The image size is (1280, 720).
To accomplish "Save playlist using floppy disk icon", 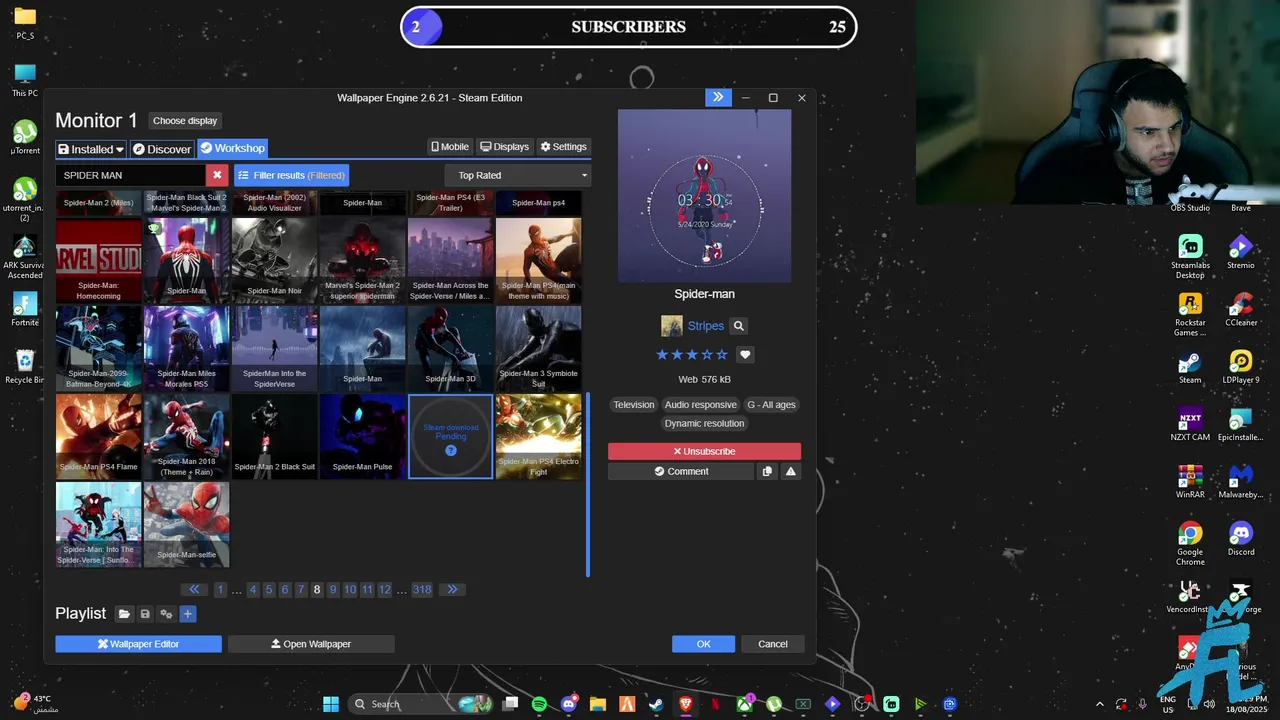I will point(145,614).
